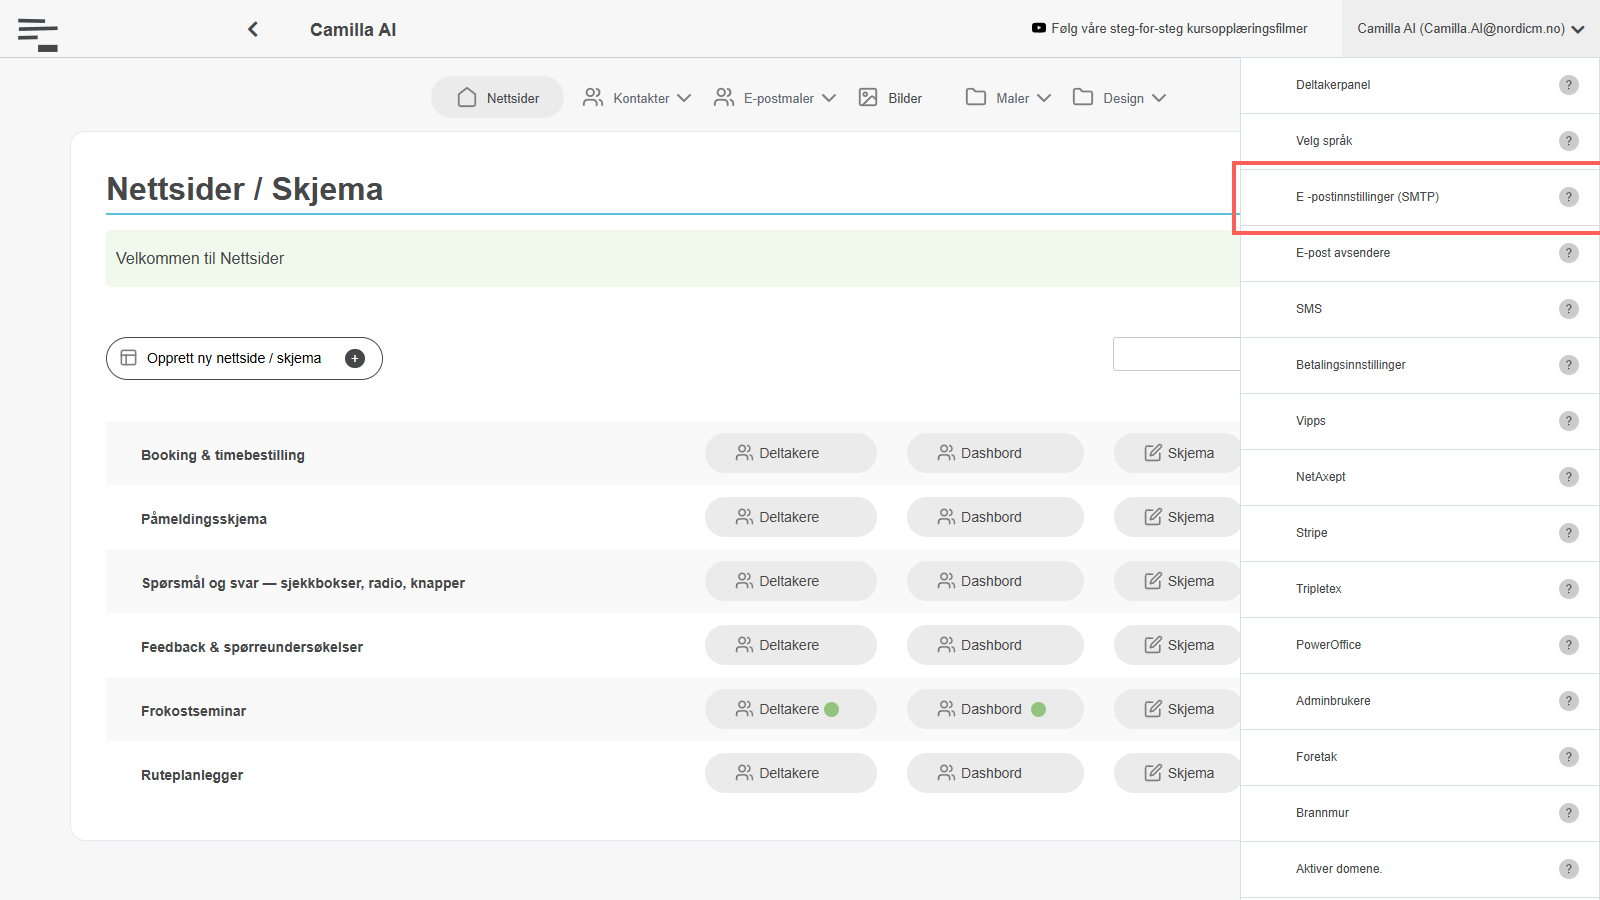1600x900 pixels.
Task: Open Aktiver domene menu entry
Action: [1420, 869]
